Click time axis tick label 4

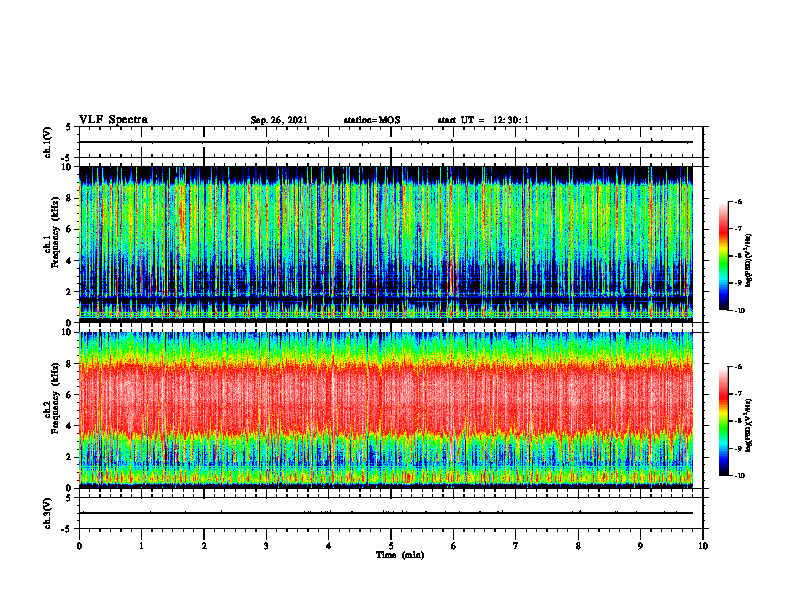(x=329, y=546)
